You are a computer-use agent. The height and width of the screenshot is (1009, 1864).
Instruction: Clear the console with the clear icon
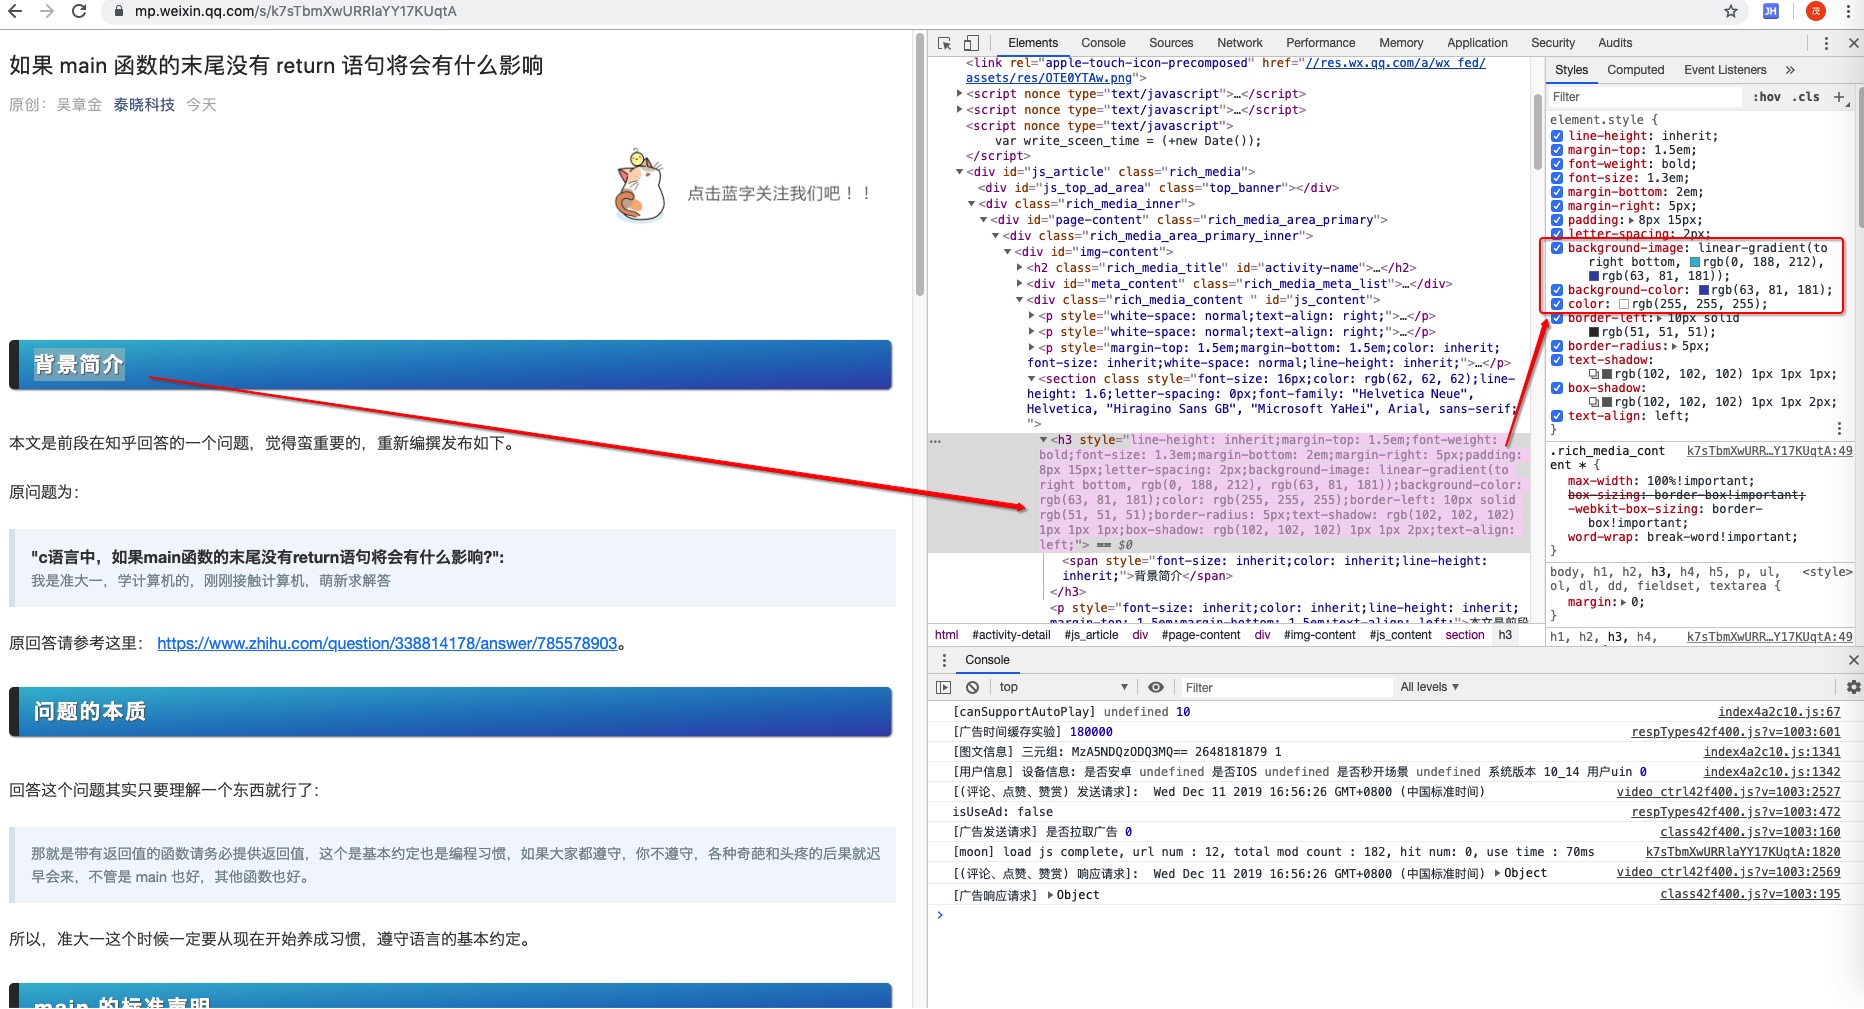point(972,687)
